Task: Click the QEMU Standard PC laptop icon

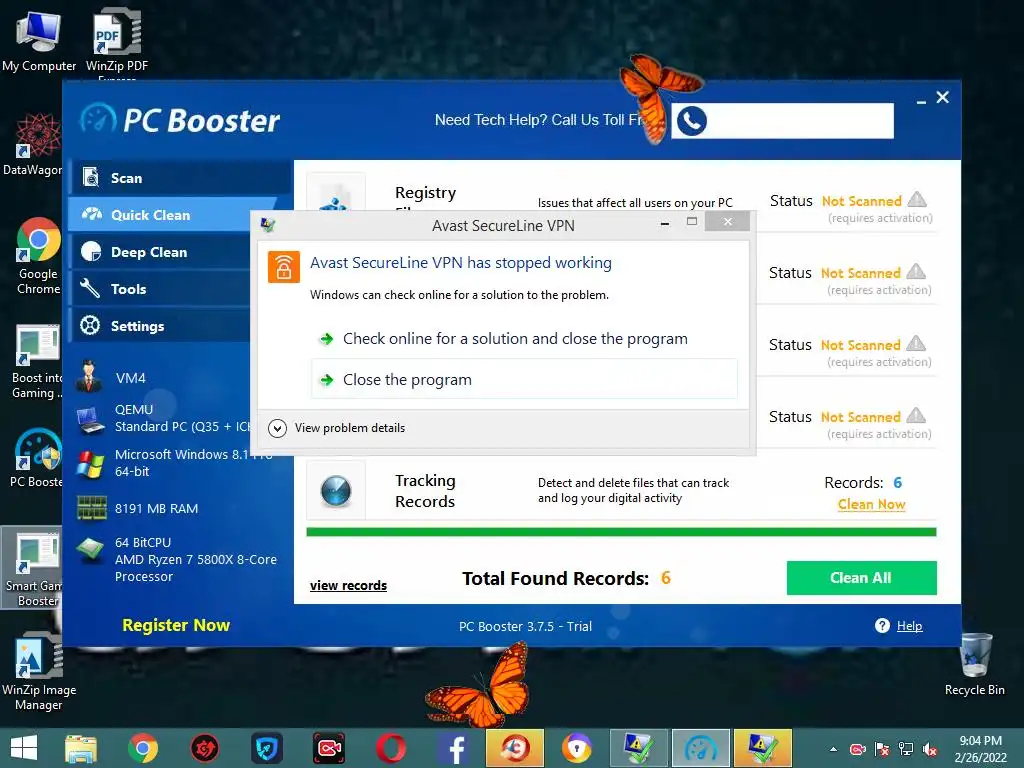Action: 91,420
